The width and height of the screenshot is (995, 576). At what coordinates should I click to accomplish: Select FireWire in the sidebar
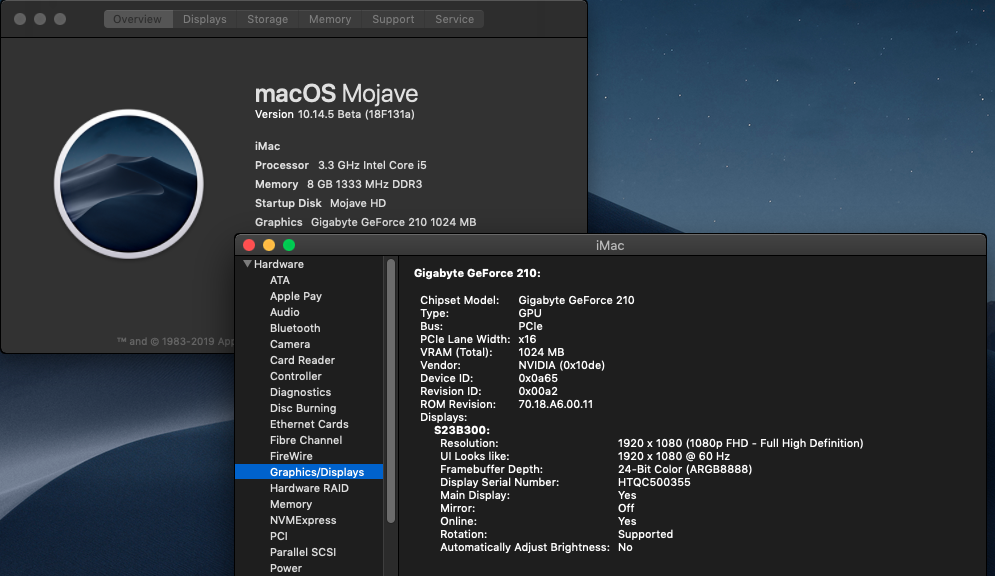click(291, 456)
